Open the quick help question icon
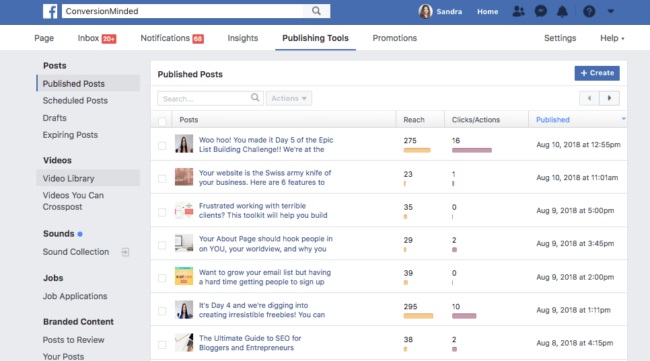The width and height of the screenshot is (650, 361). pyautogui.click(x=589, y=11)
